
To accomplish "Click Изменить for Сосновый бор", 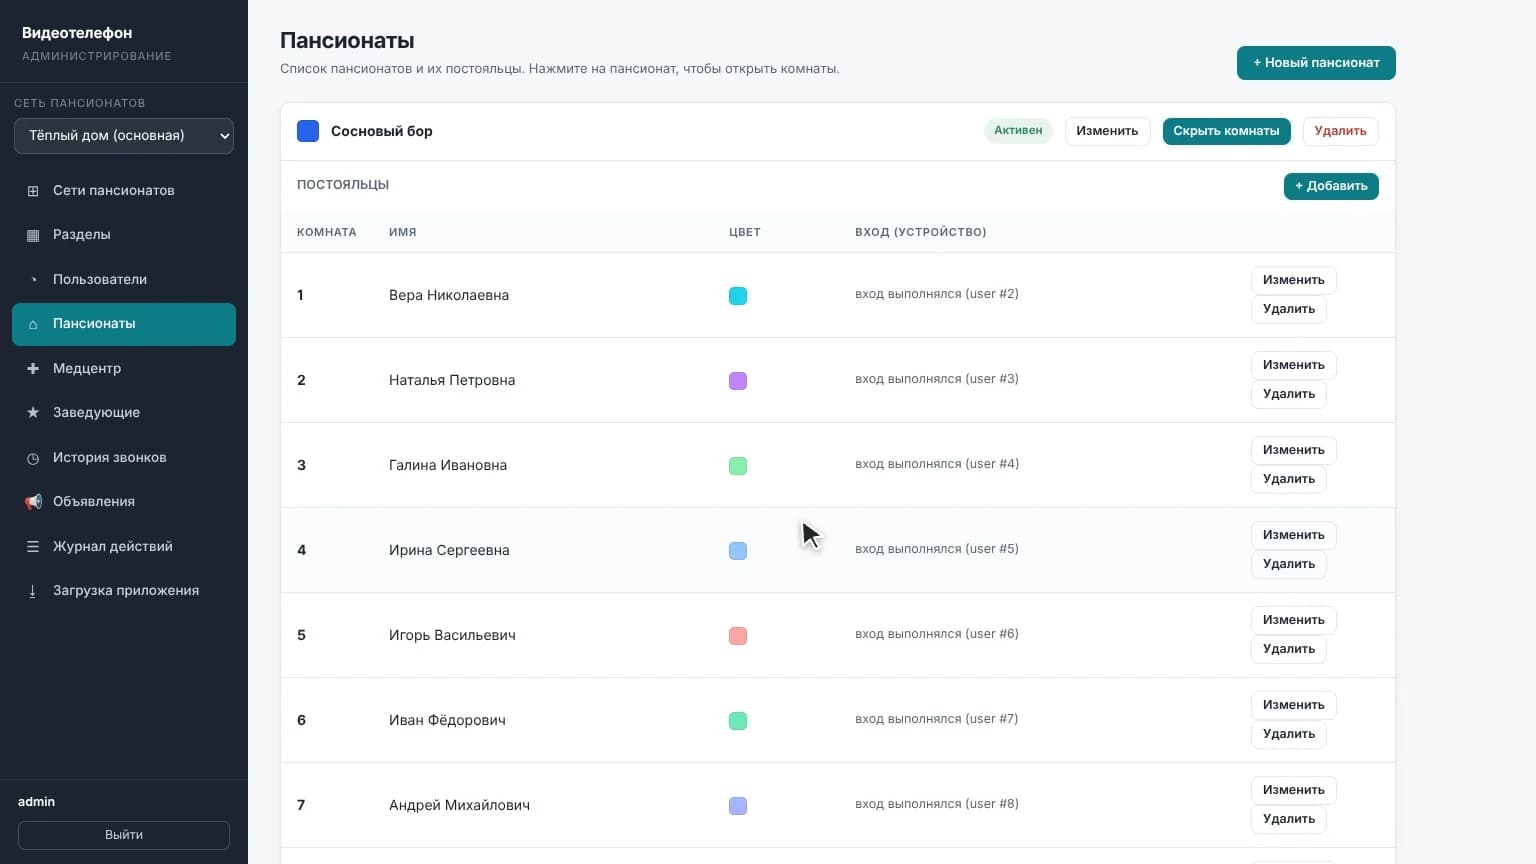I will pyautogui.click(x=1107, y=131).
